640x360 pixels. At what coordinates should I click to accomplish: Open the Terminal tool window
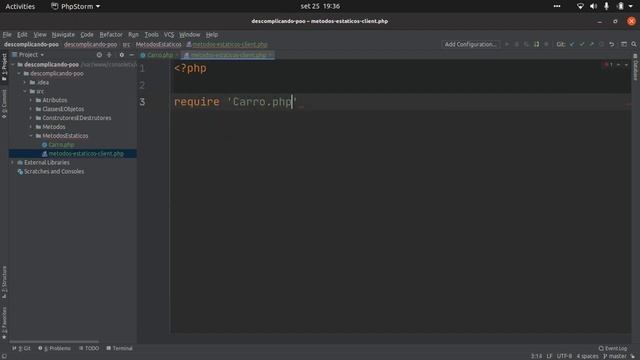(119, 348)
